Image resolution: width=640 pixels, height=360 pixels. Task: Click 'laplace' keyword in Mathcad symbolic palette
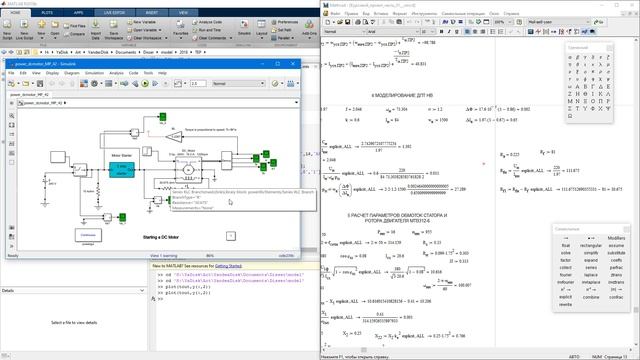[x=591, y=275]
